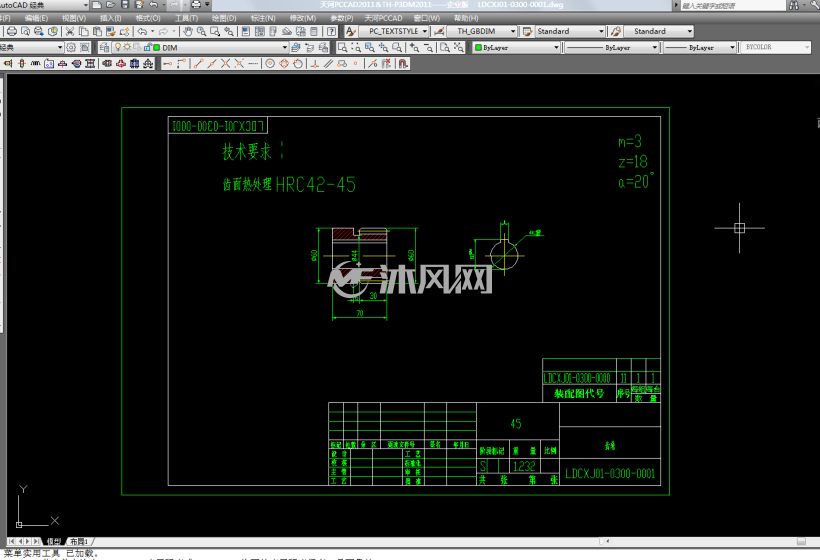Click the Save icon in quick access bar
820x560 pixels.
click(125, 5)
